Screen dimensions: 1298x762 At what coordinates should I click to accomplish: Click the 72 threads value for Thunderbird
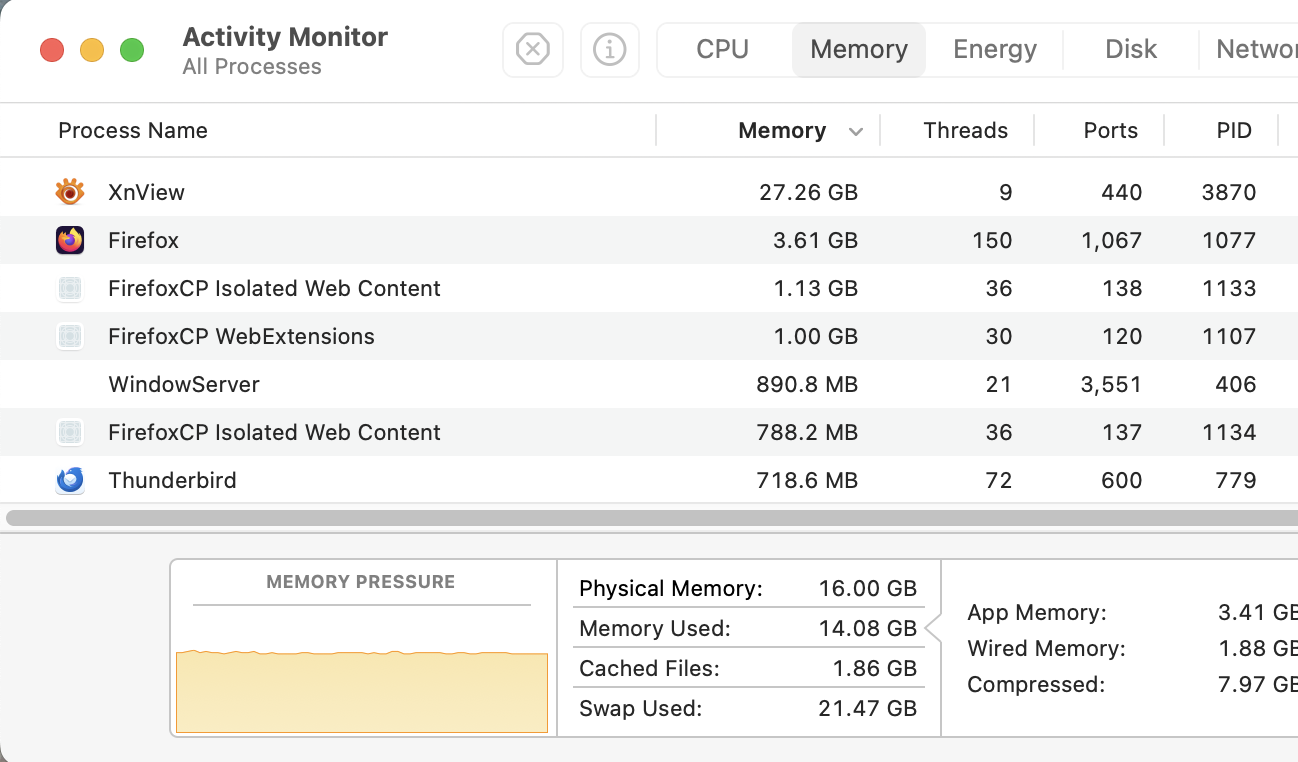pyautogui.click(x=999, y=480)
